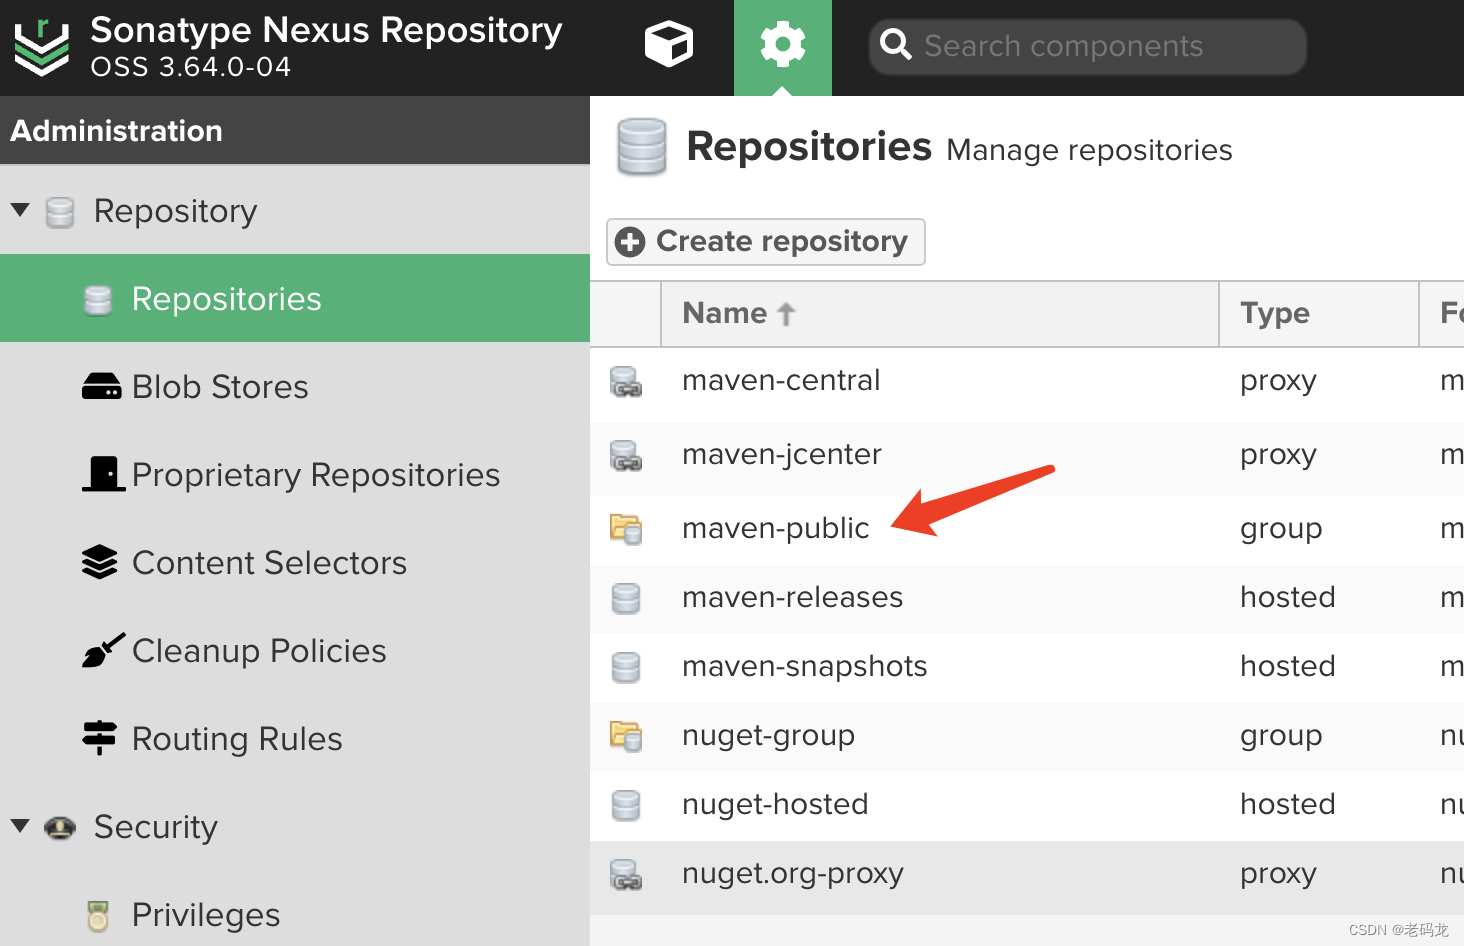
Task: Collapse the Repository tree section
Action: pos(20,210)
